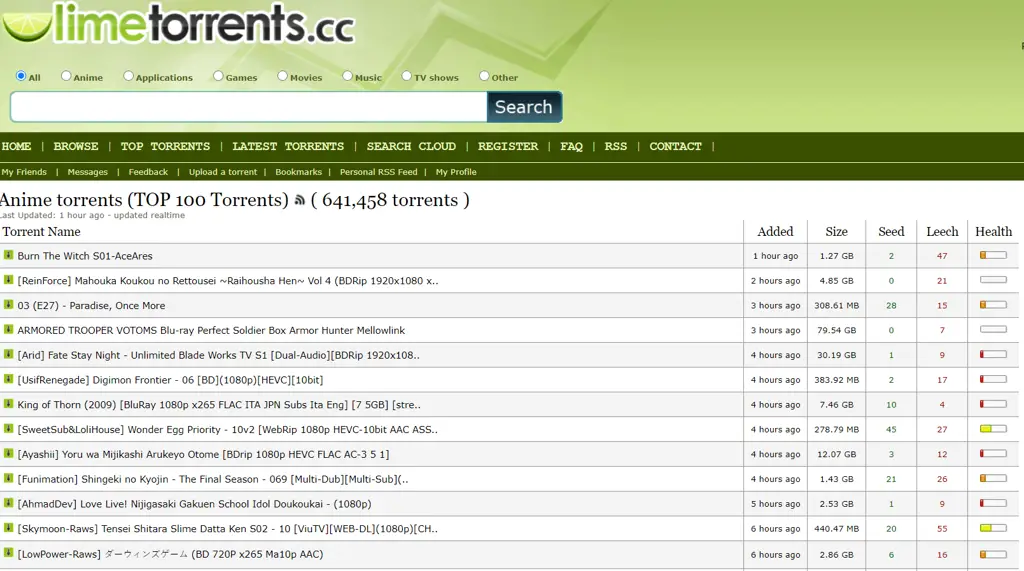Select the Applications category radio button

[128, 76]
